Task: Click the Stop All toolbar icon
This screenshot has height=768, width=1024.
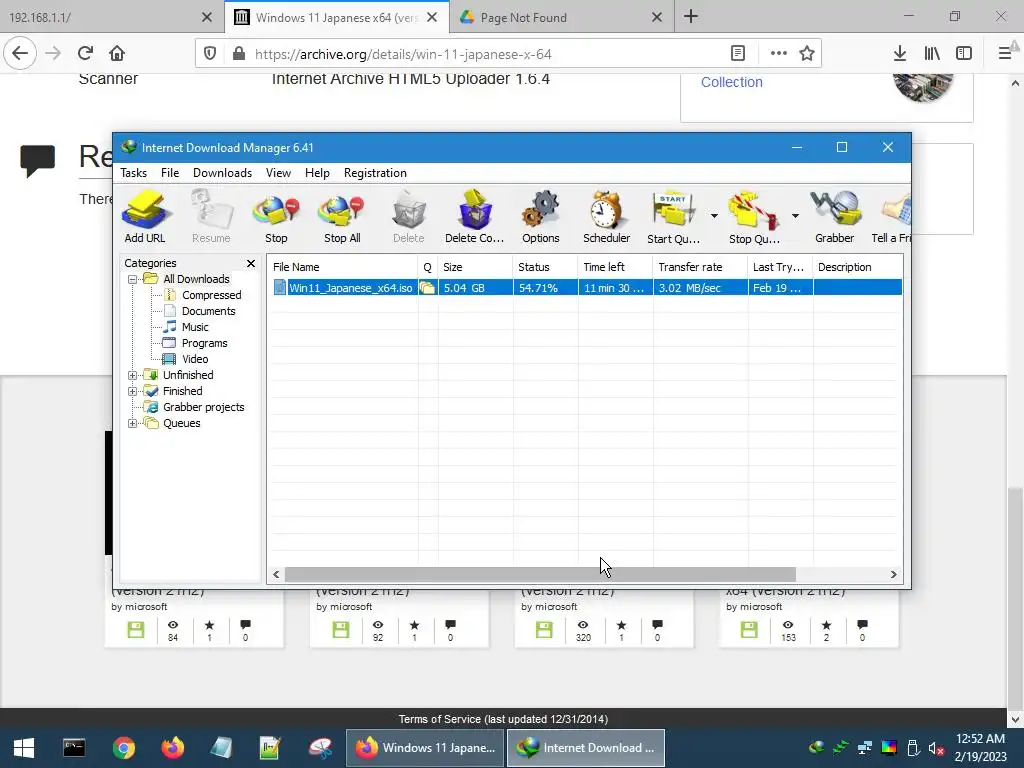Action: [x=342, y=217]
